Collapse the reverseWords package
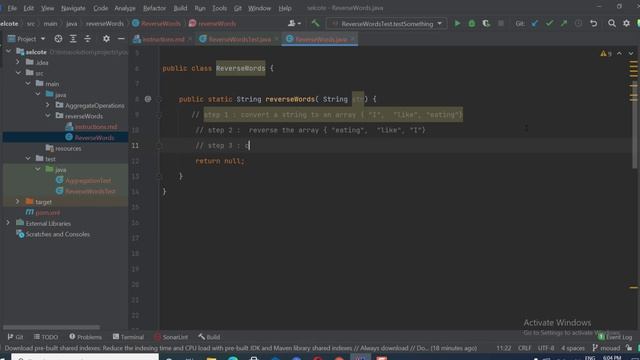The width and height of the screenshot is (640, 360). pyautogui.click(x=48, y=116)
